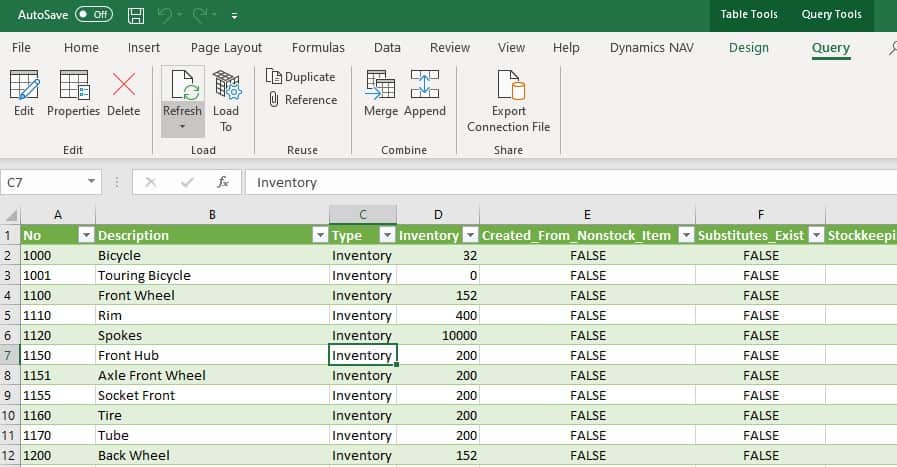Click Append queries icon

coord(424,85)
